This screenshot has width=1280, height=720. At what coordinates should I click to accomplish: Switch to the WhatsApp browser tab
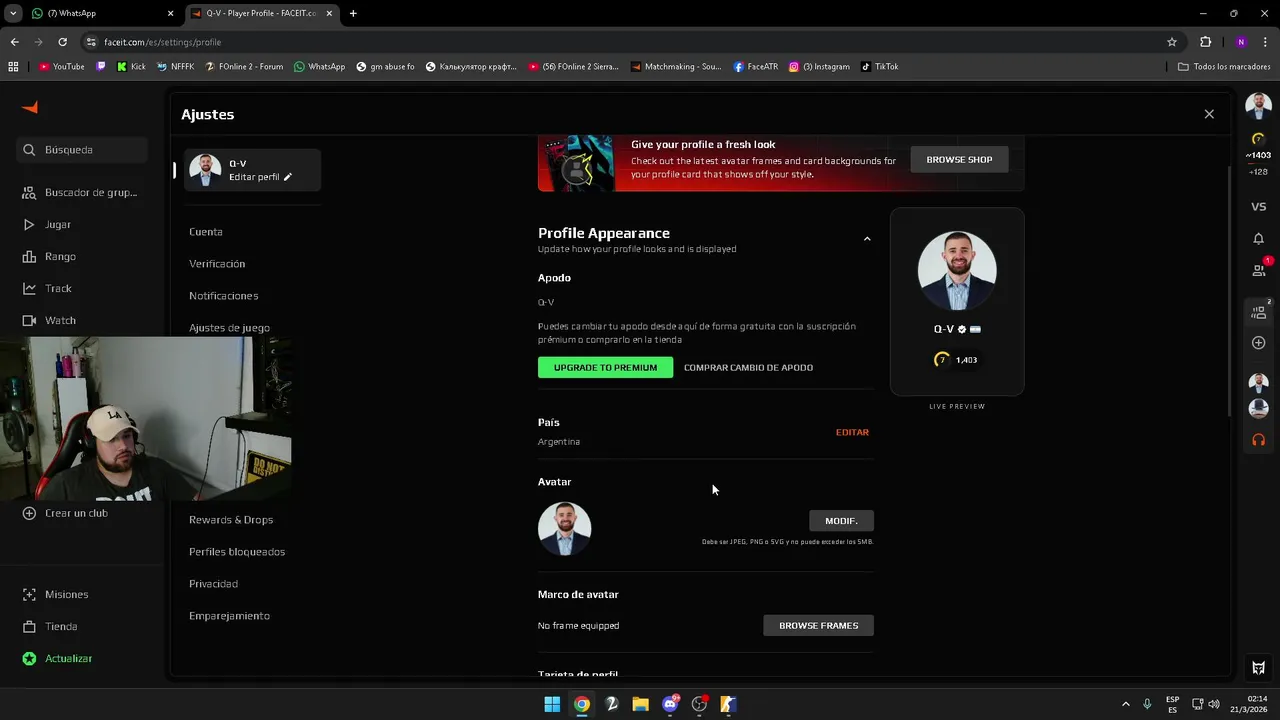(x=100, y=13)
